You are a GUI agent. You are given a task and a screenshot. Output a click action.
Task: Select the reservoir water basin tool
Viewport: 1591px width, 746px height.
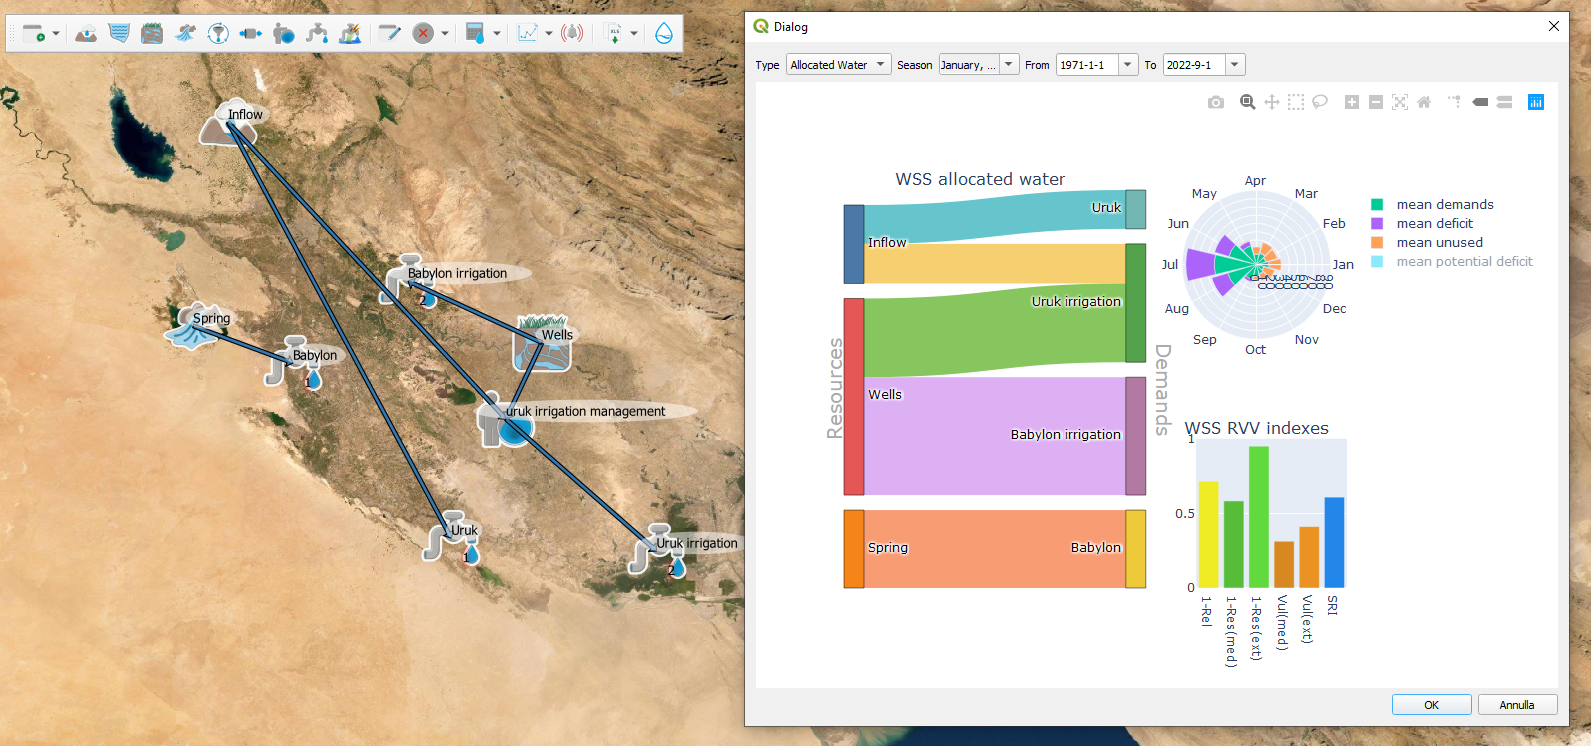pyautogui.click(x=119, y=34)
